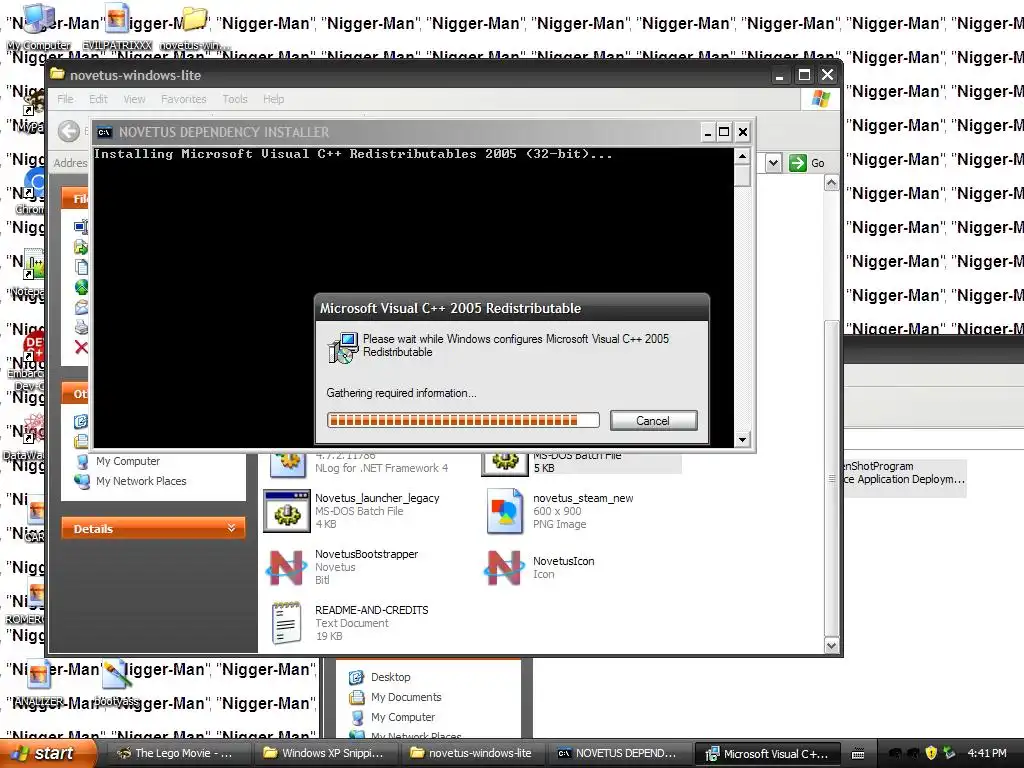Click the My Computer link in the background window

click(402, 717)
